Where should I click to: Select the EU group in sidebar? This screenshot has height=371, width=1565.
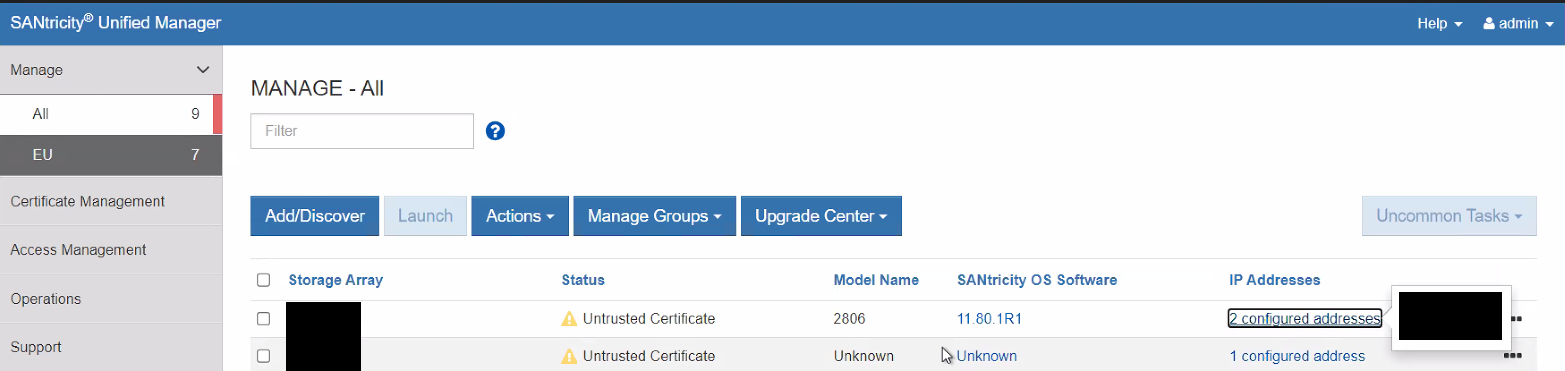[111, 155]
